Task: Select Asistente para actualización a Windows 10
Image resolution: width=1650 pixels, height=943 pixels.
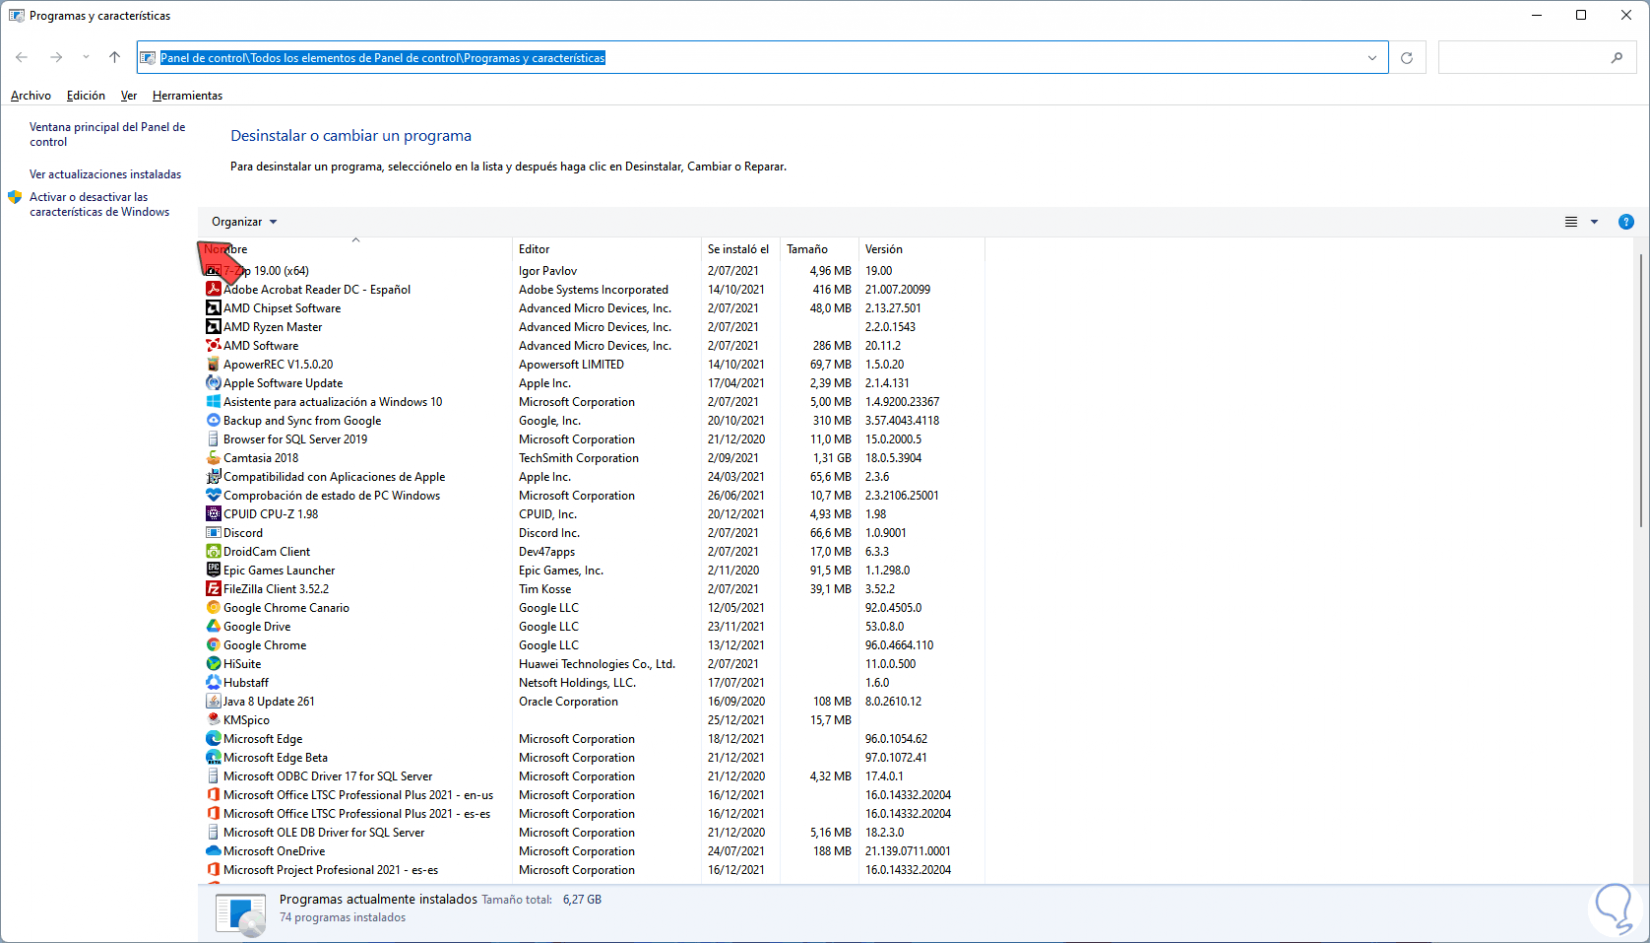Action: (333, 402)
